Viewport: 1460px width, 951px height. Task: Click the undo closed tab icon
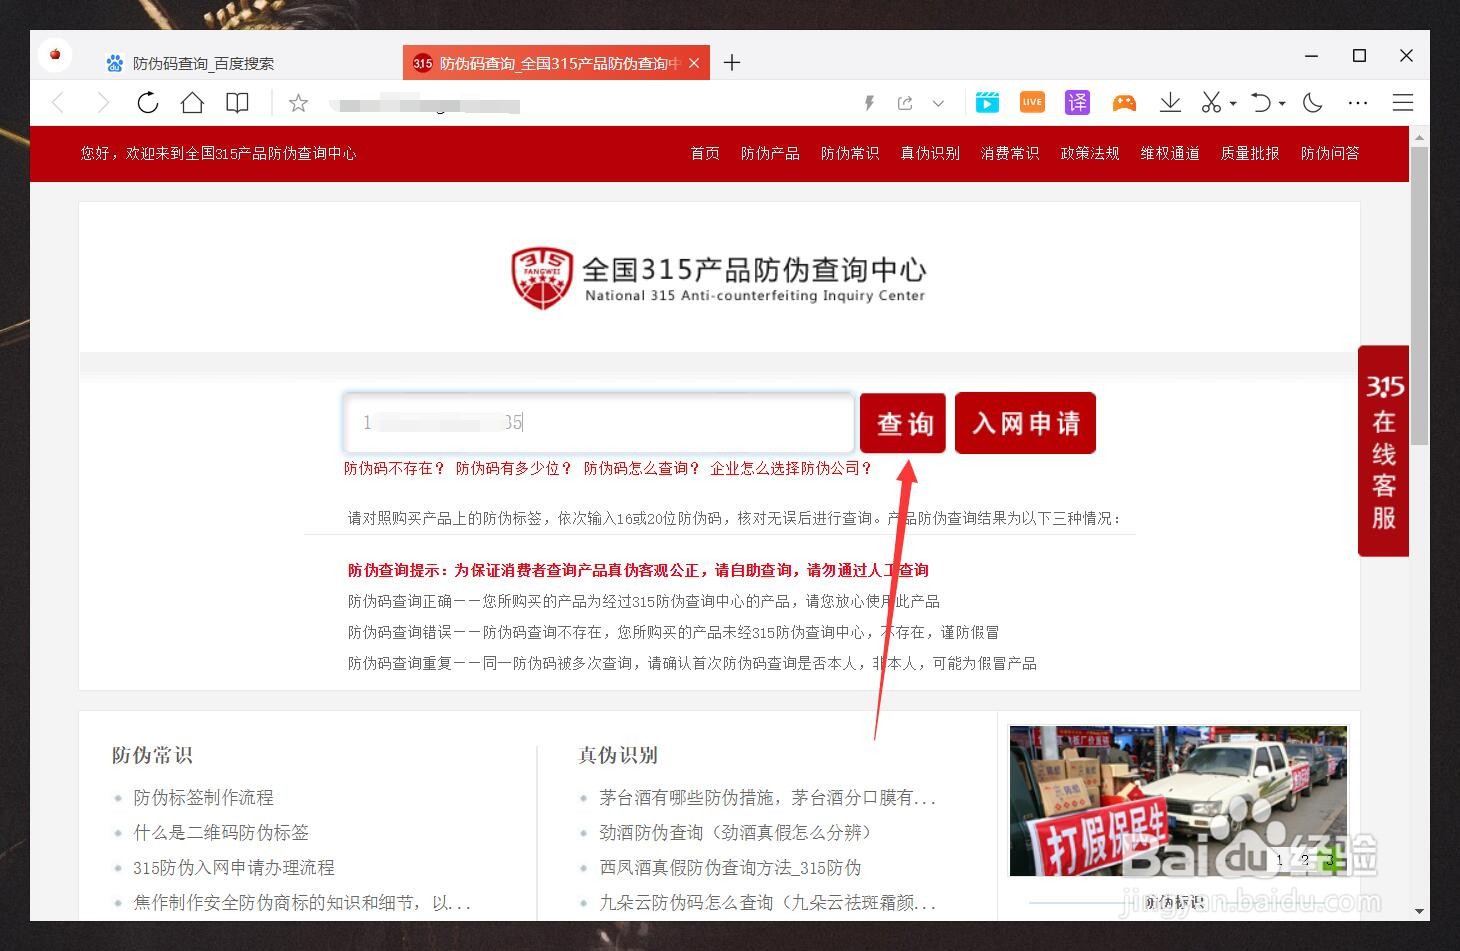click(x=1261, y=102)
